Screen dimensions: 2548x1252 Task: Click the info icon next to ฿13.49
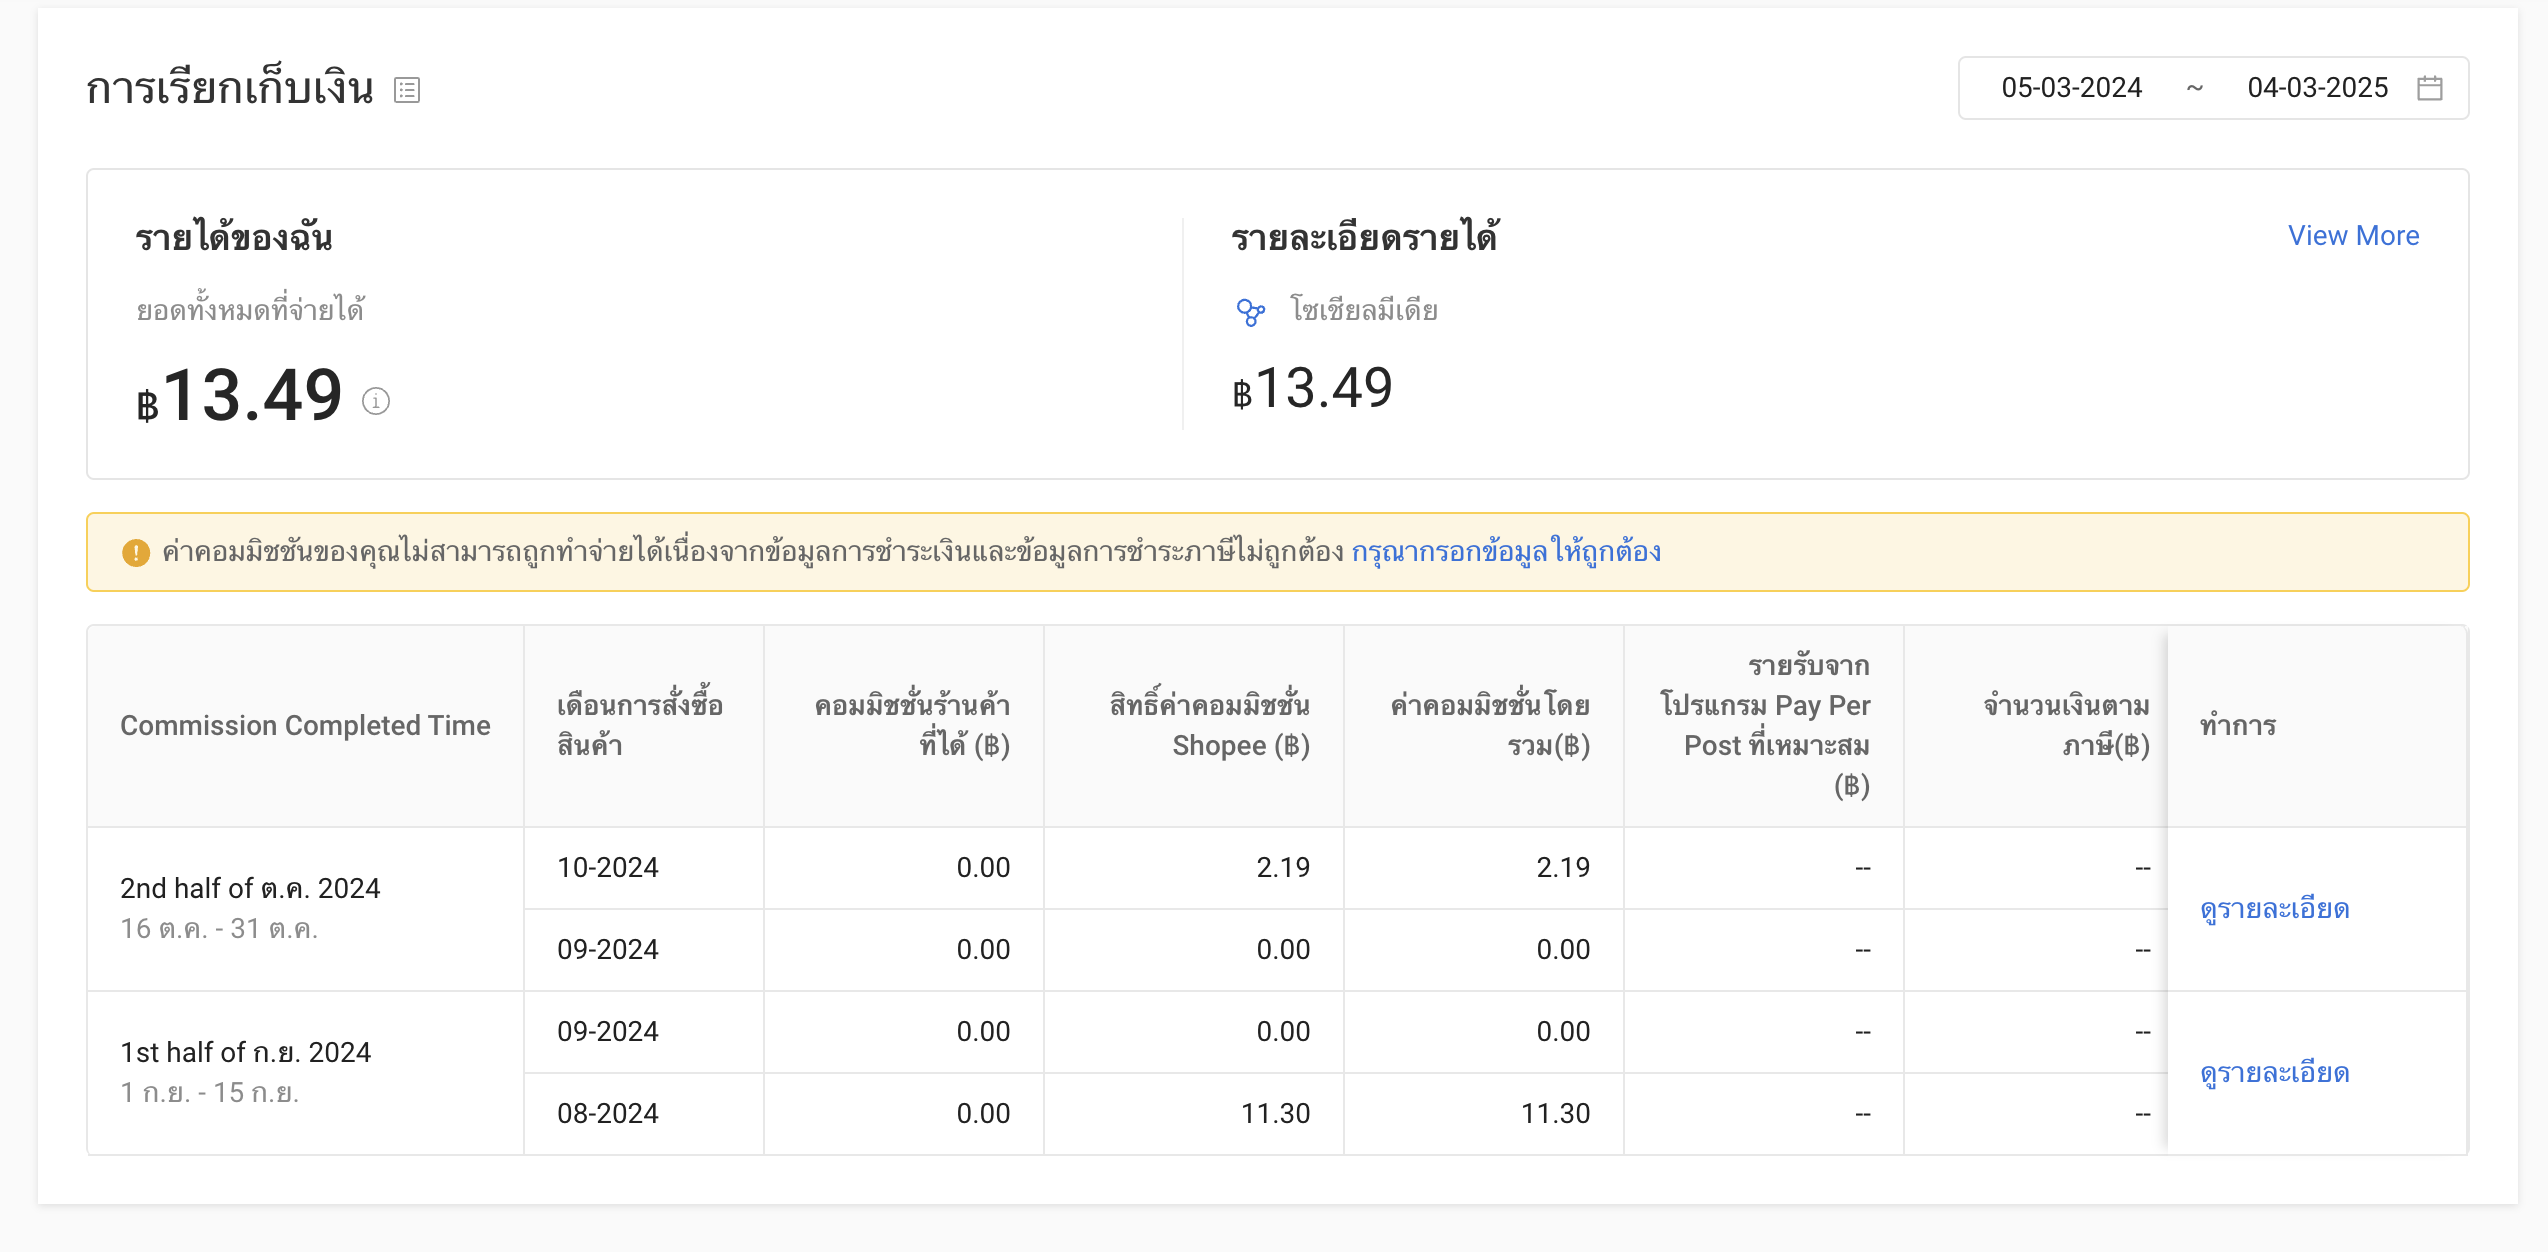(x=376, y=401)
